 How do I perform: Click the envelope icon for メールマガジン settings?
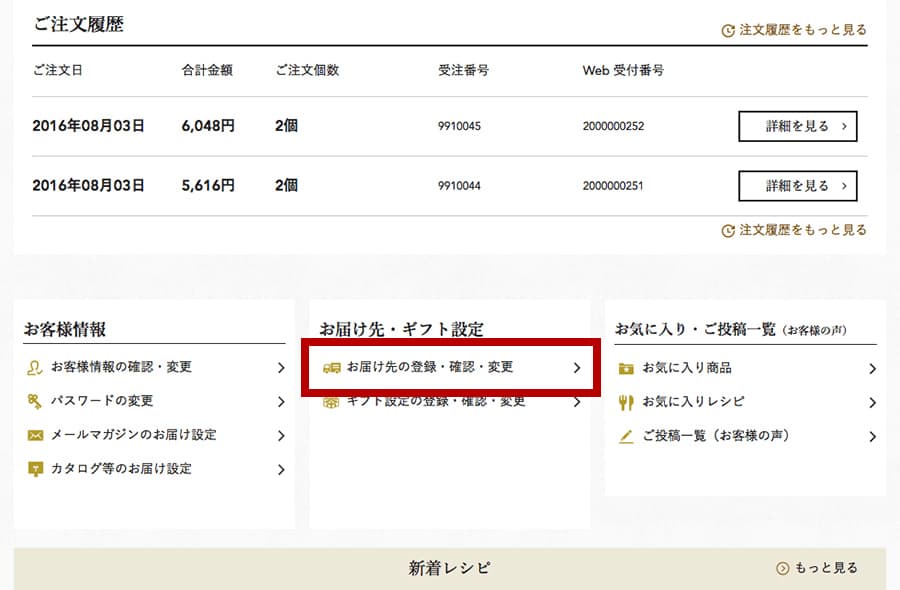click(x=34, y=435)
